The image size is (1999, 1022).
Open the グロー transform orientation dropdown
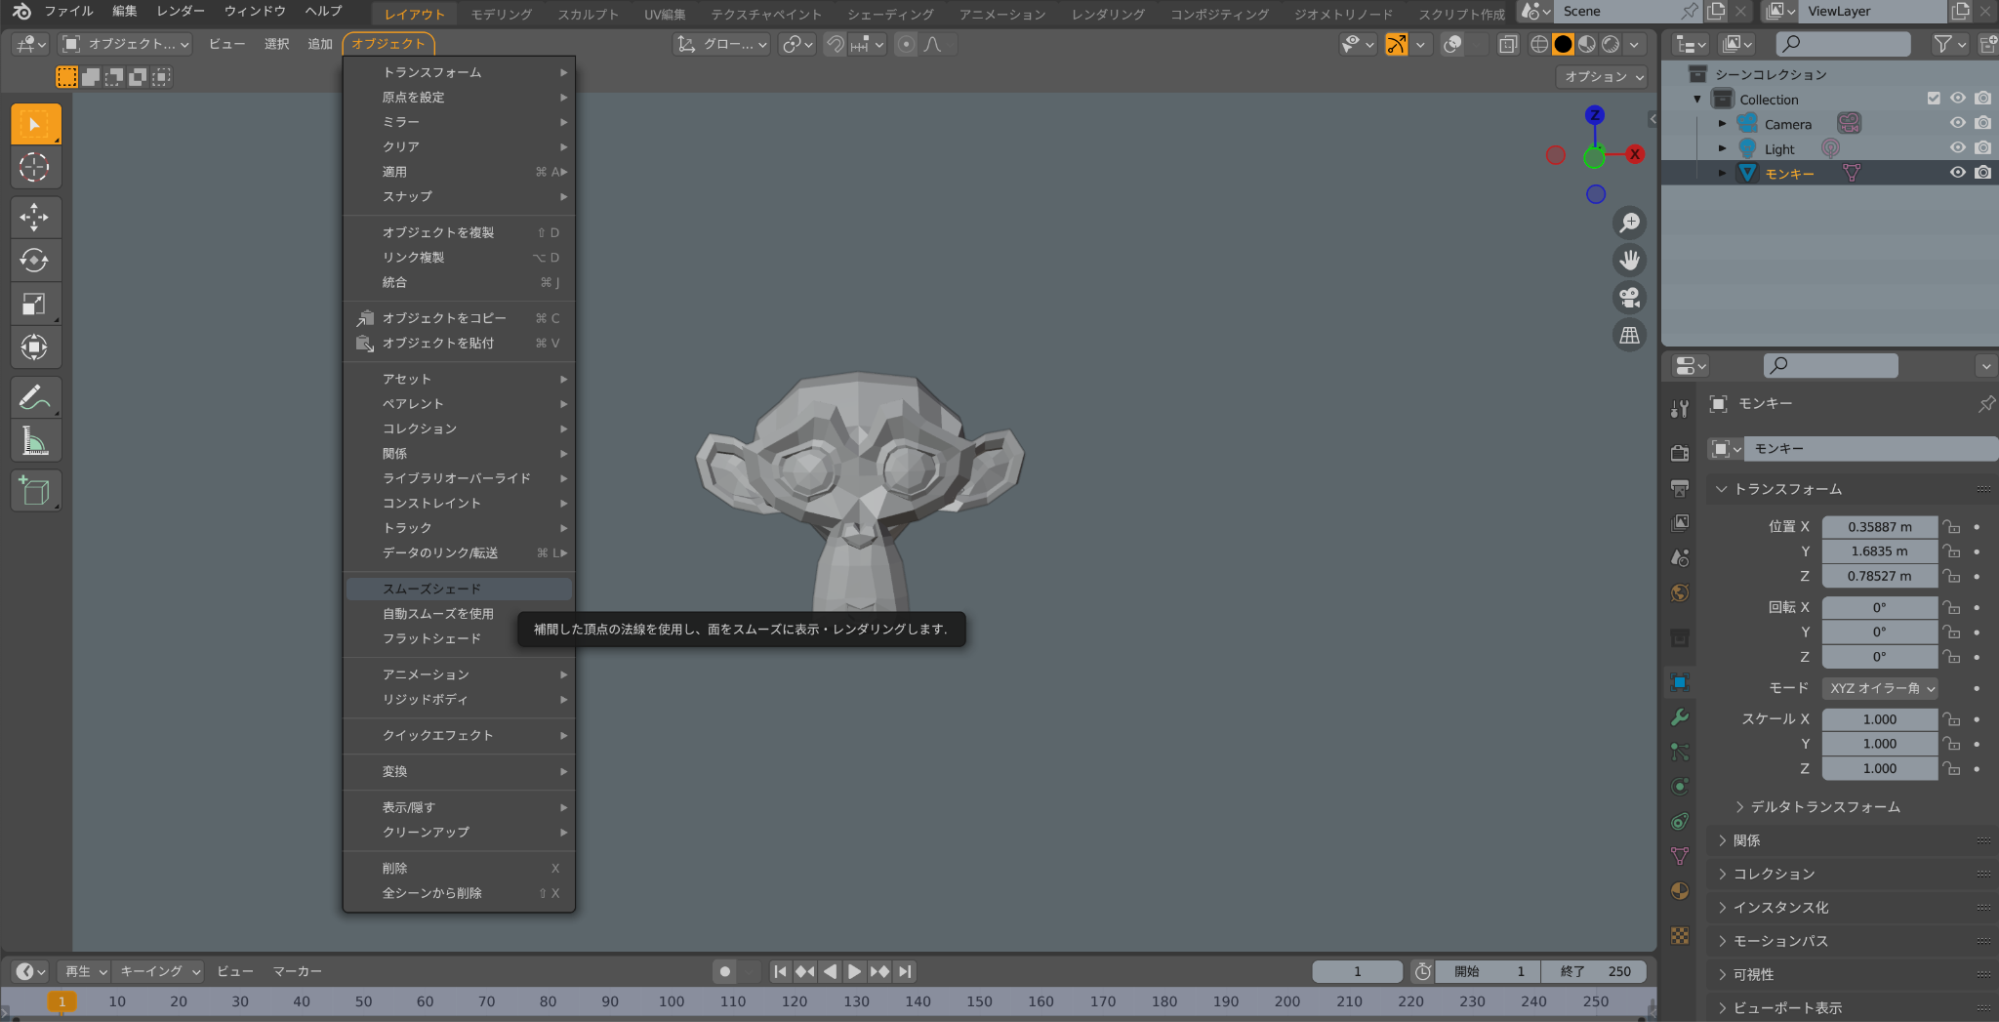(x=721, y=44)
